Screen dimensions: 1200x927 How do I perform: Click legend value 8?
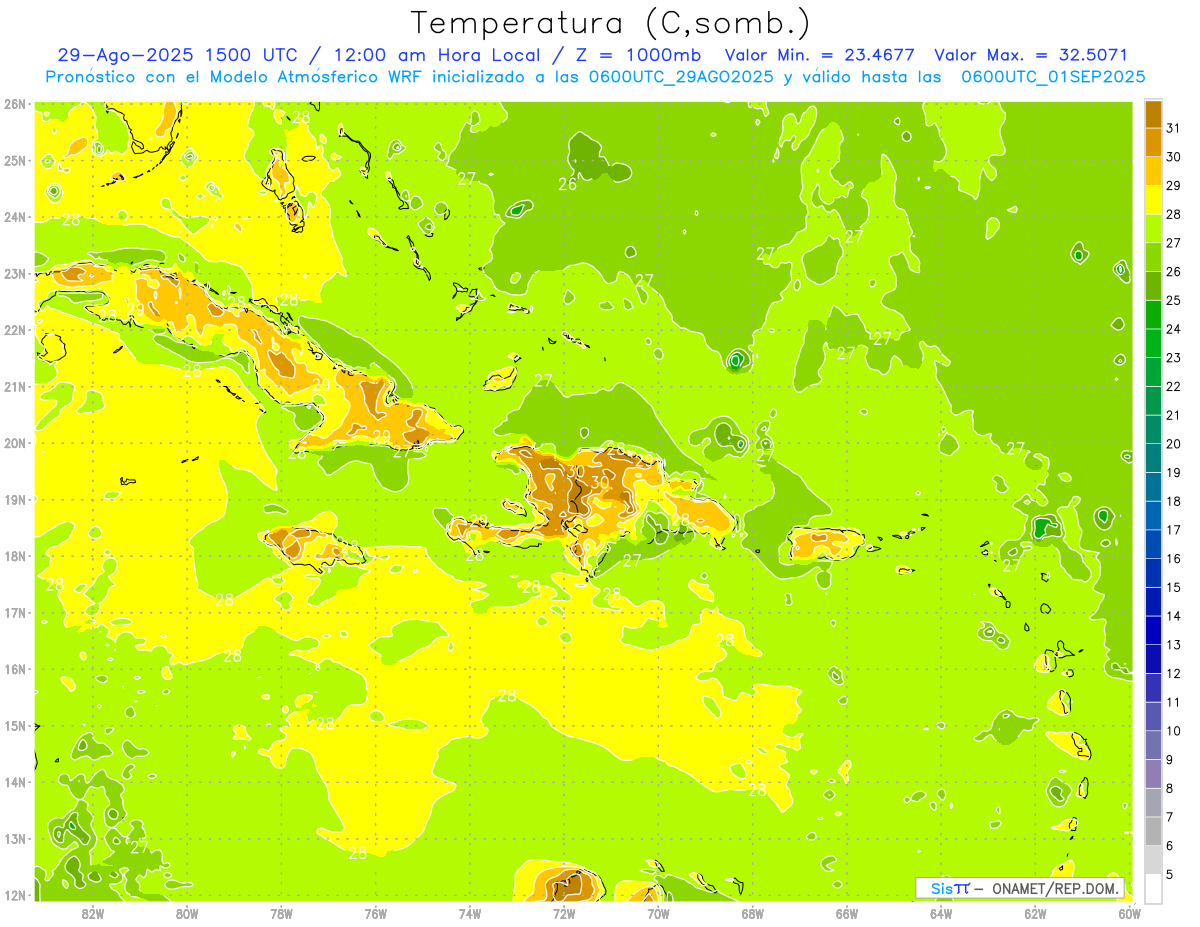[x=1170, y=788]
